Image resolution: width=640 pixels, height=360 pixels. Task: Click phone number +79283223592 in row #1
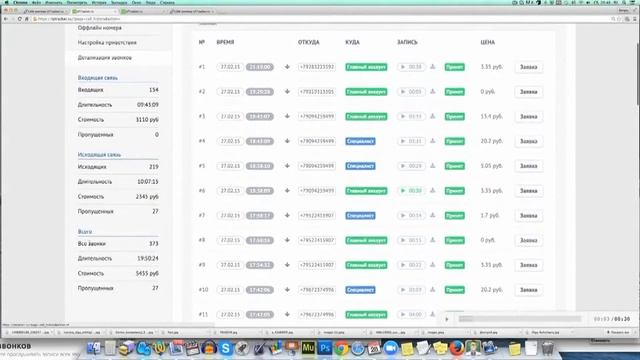pyautogui.click(x=317, y=67)
